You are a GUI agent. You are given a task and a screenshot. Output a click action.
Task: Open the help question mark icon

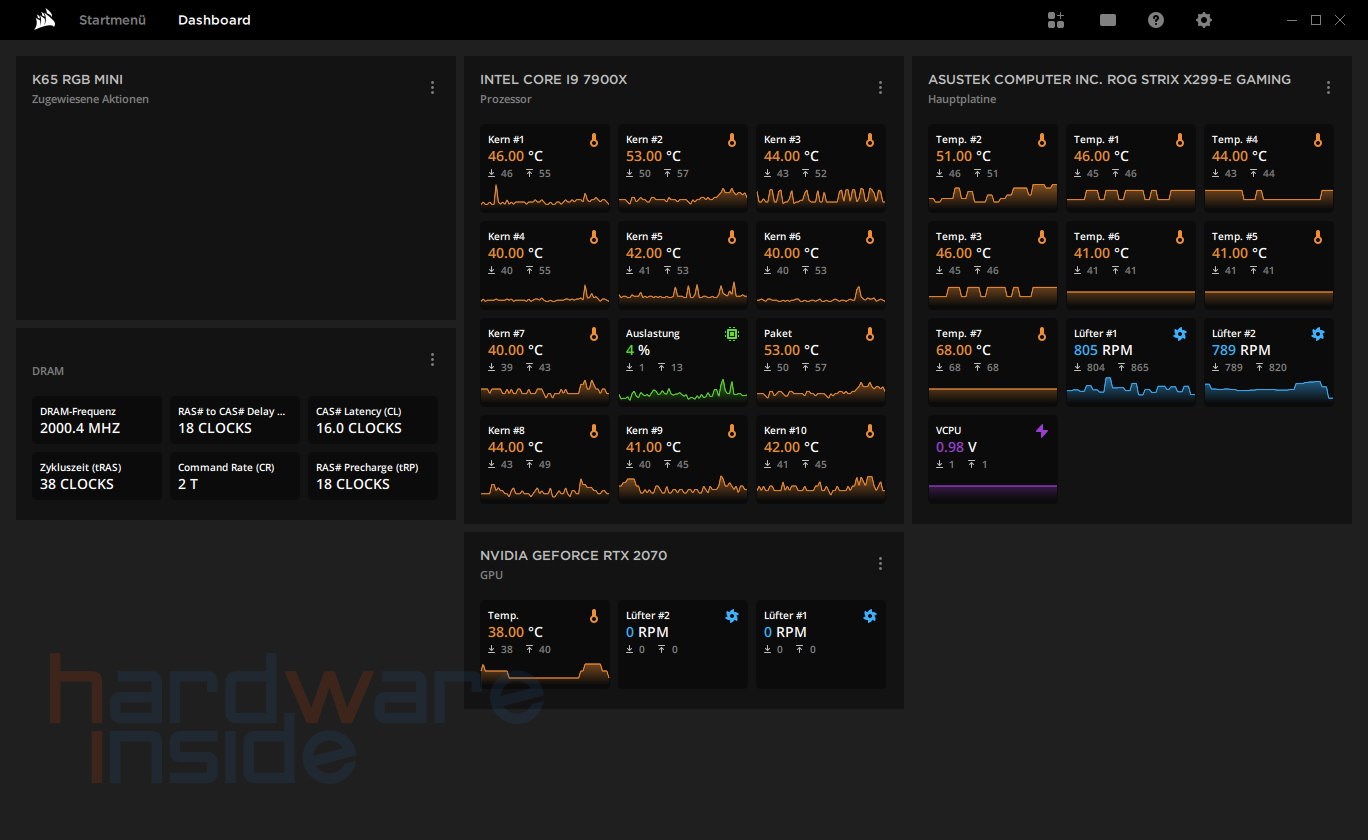click(x=1156, y=20)
